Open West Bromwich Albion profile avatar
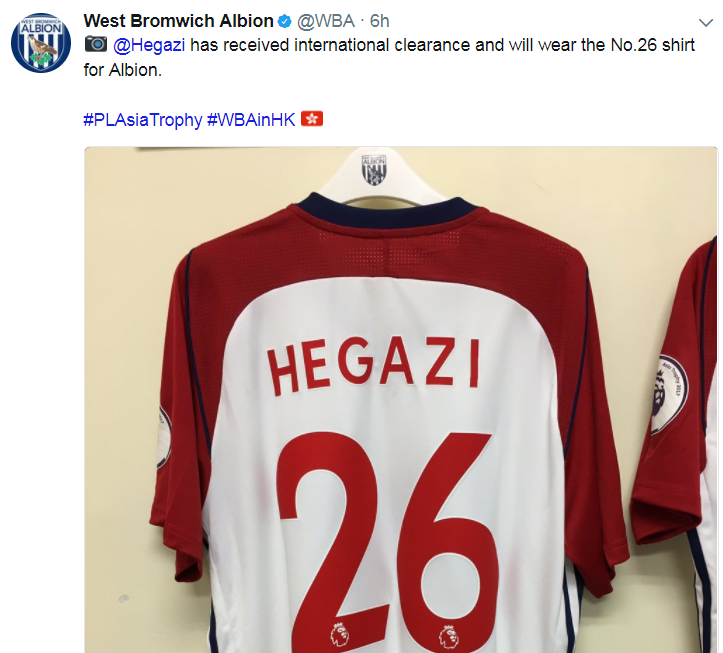Image resolution: width=723 pixels, height=653 pixels. (41, 43)
